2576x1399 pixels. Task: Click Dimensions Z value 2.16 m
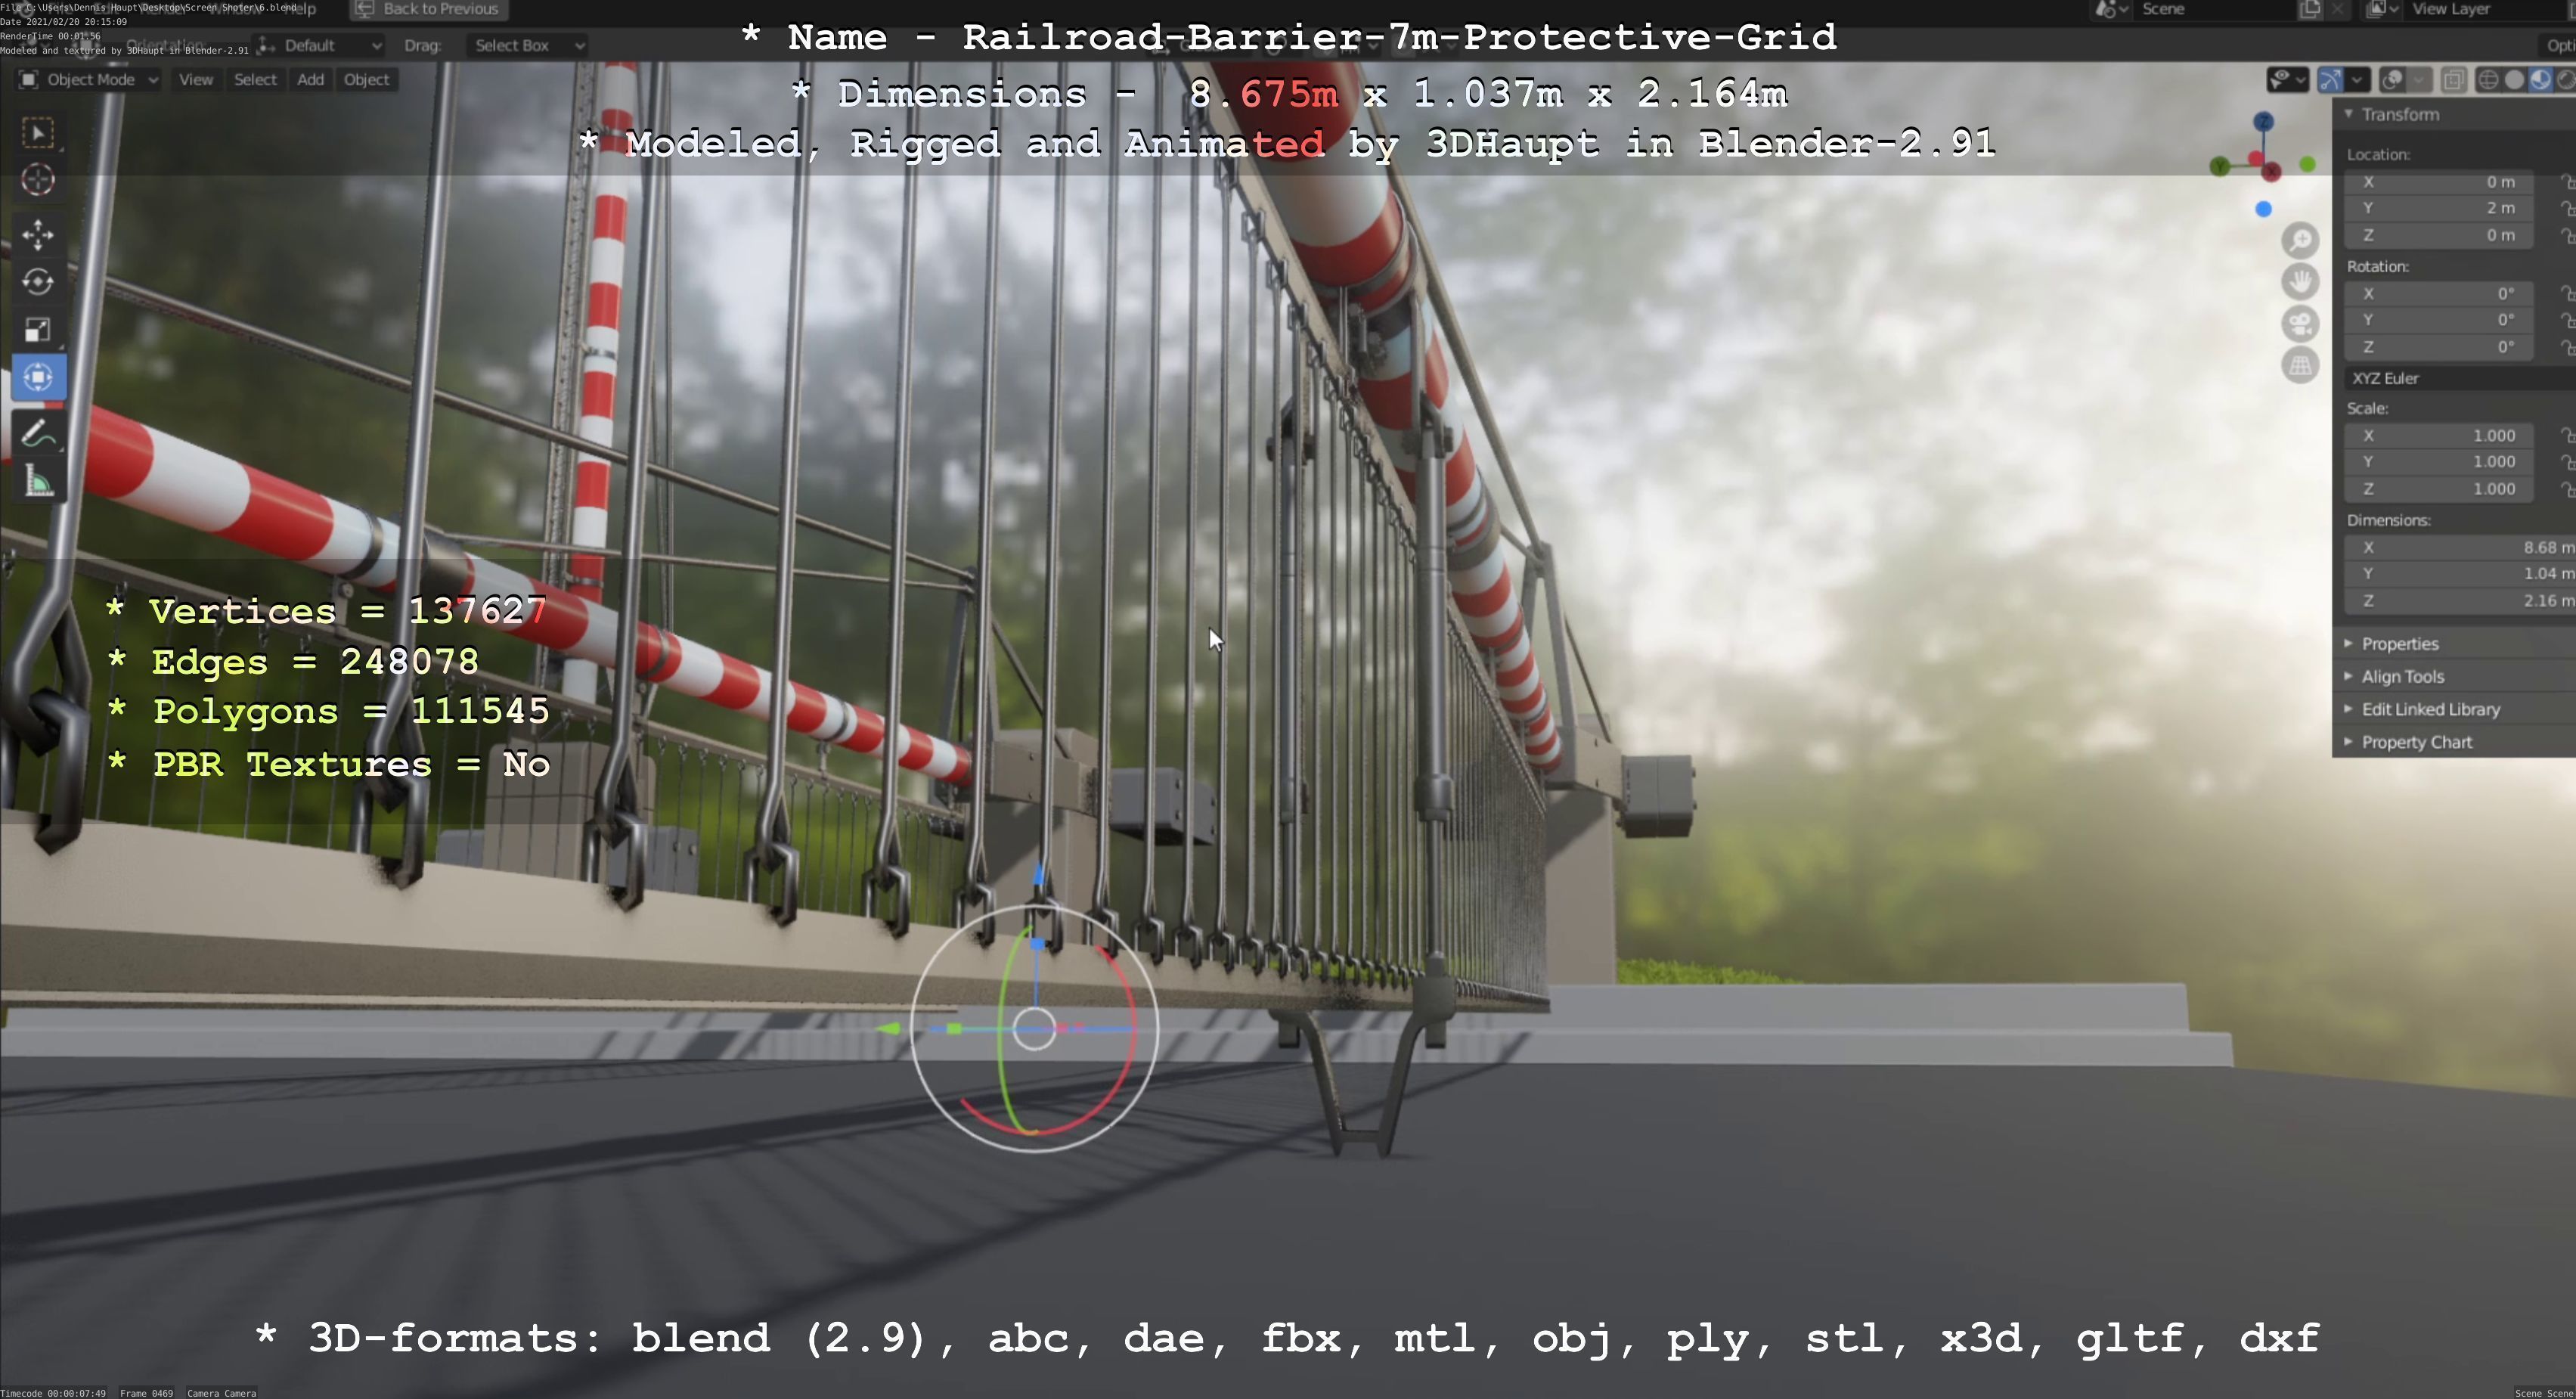[2460, 601]
